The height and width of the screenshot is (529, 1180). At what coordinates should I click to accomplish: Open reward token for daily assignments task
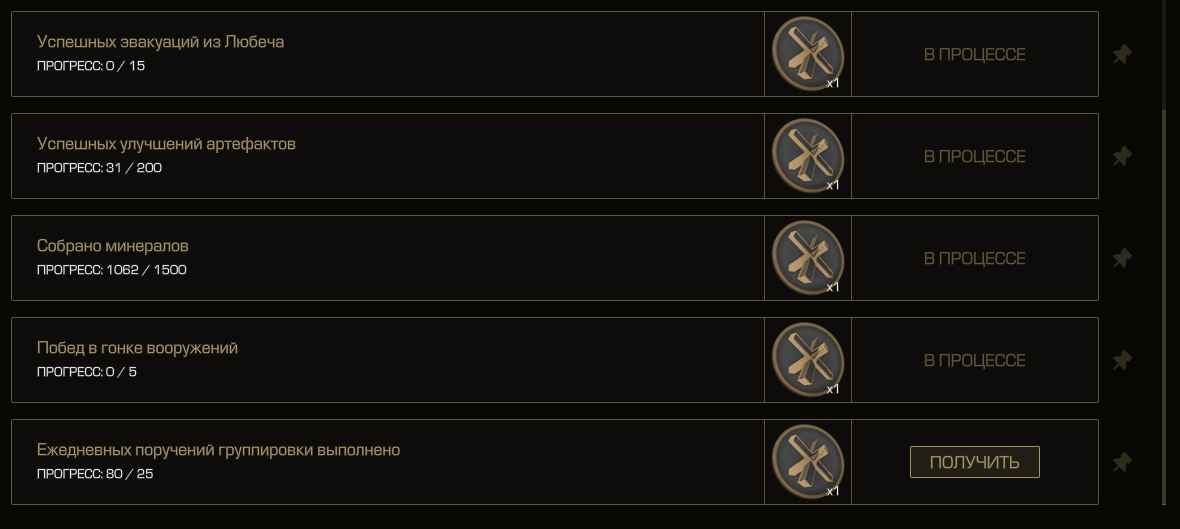(x=807, y=462)
